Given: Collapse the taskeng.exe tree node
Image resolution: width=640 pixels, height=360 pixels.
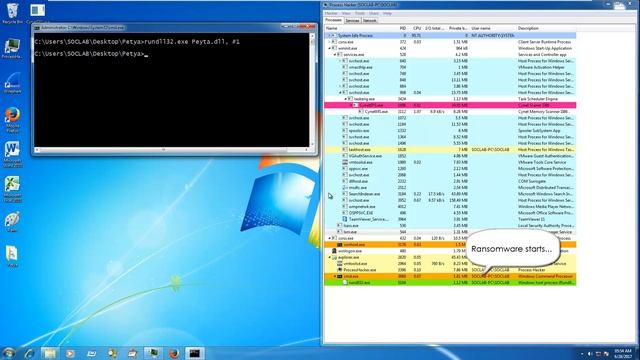Looking at the screenshot, I should pos(346,99).
